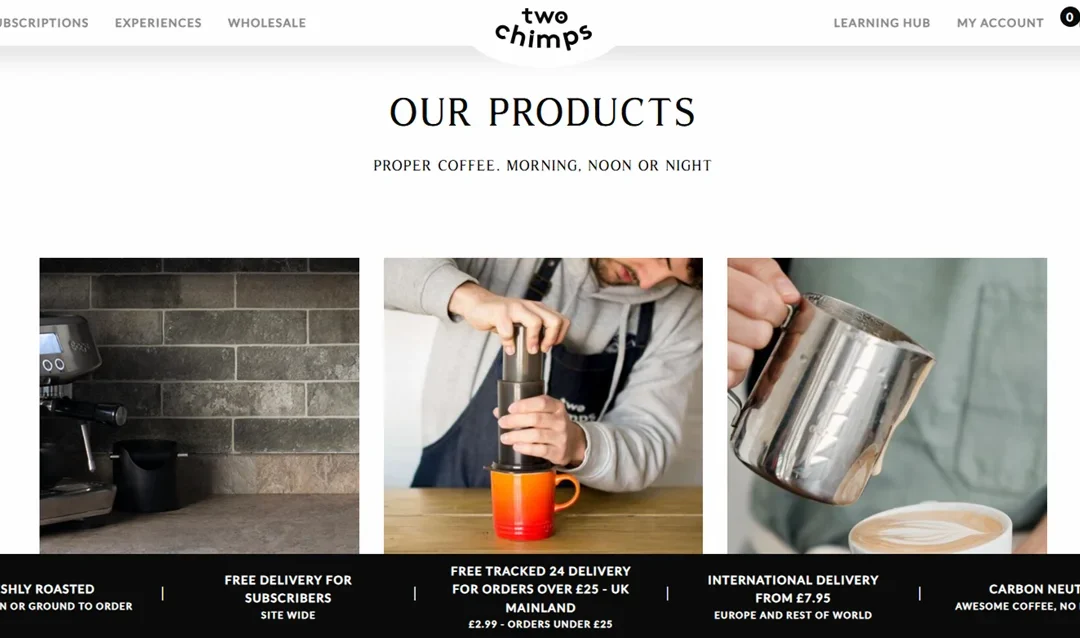The width and height of the screenshot is (1080, 638).
Task: Select the espresso machine product image
Action: coord(199,406)
